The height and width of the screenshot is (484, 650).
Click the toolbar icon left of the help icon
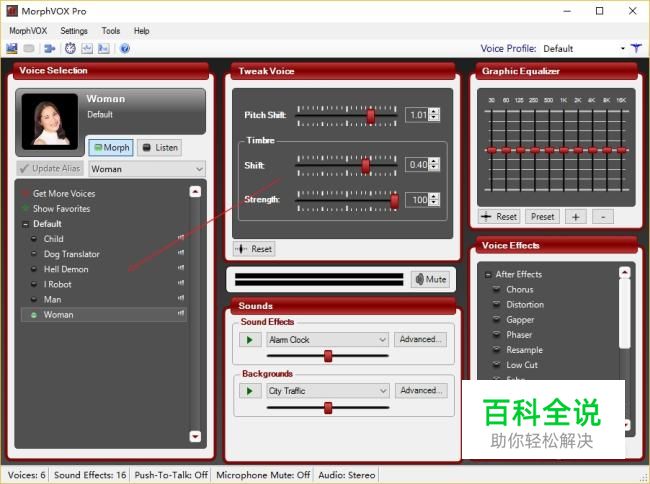pos(103,48)
